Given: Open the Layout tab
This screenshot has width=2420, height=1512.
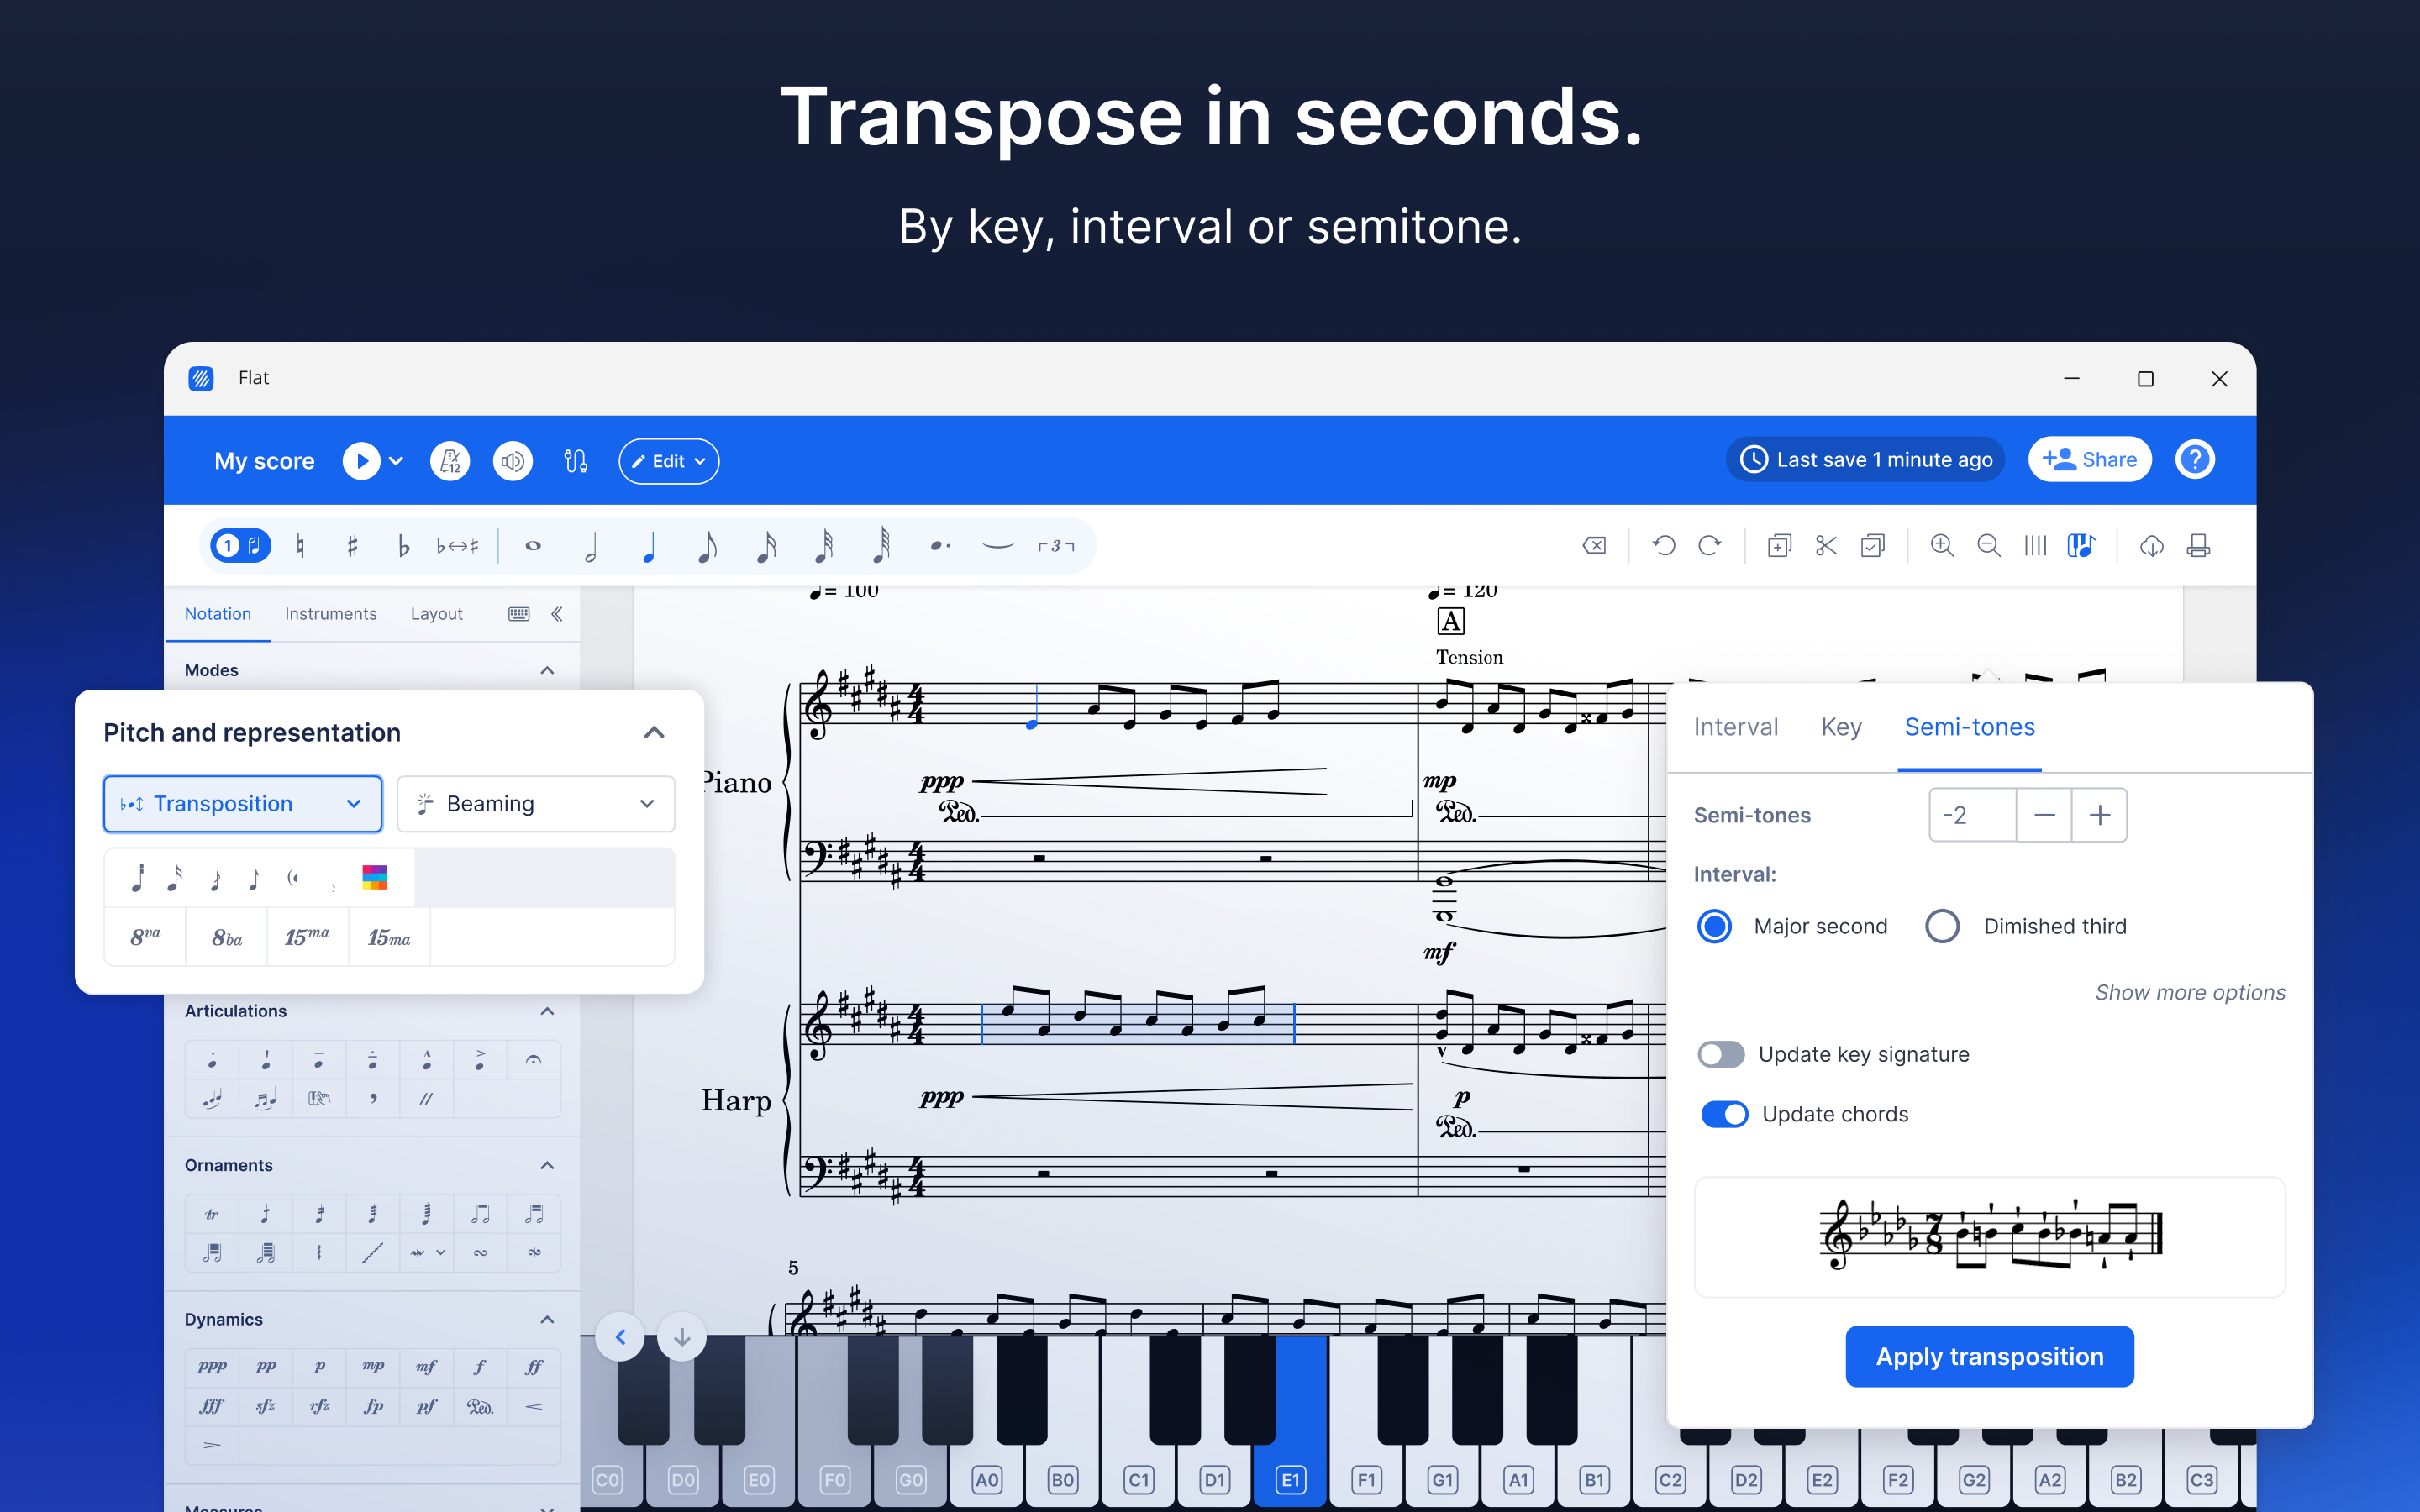Looking at the screenshot, I should pyautogui.click(x=437, y=614).
